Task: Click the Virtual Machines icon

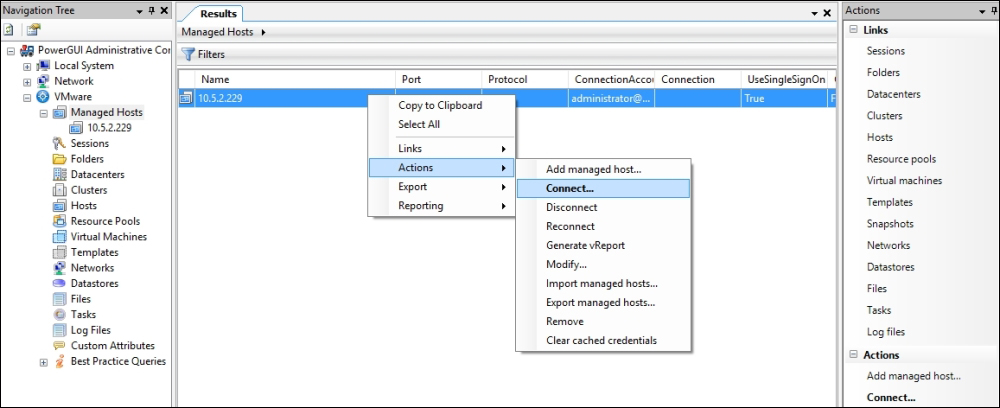Action: pyautogui.click(x=60, y=237)
